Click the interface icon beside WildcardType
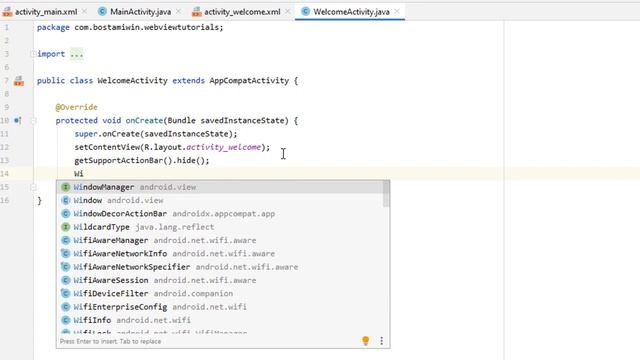This screenshot has width=640, height=360. pos(66,227)
